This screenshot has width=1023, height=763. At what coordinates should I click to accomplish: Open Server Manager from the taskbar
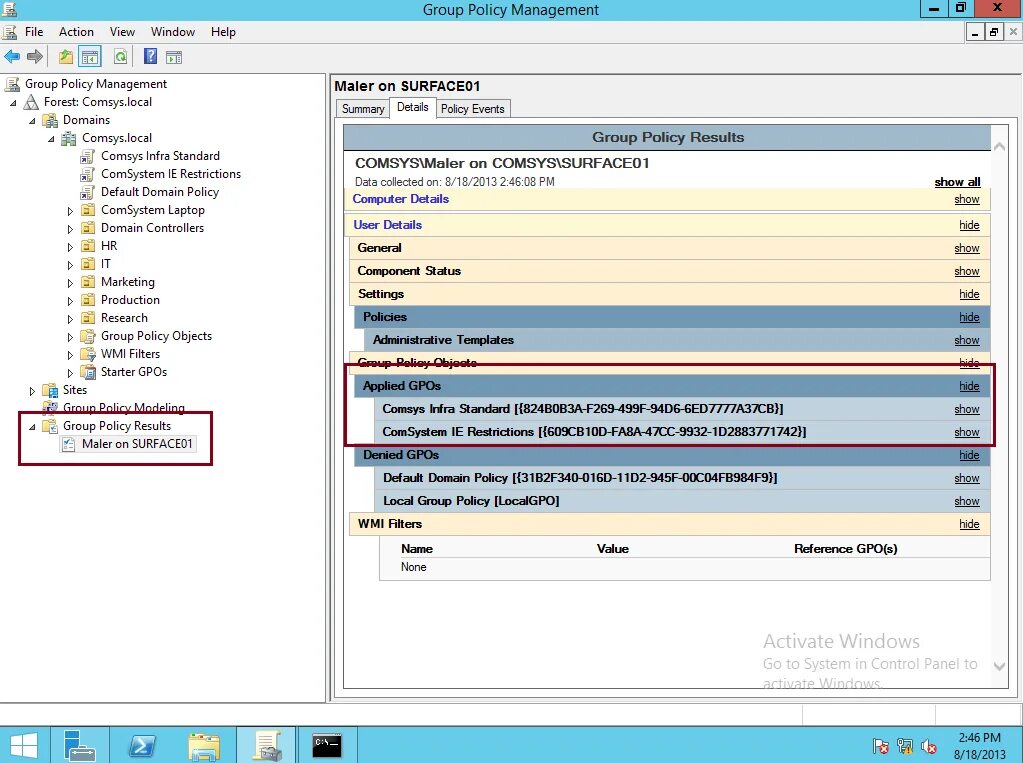click(x=79, y=745)
